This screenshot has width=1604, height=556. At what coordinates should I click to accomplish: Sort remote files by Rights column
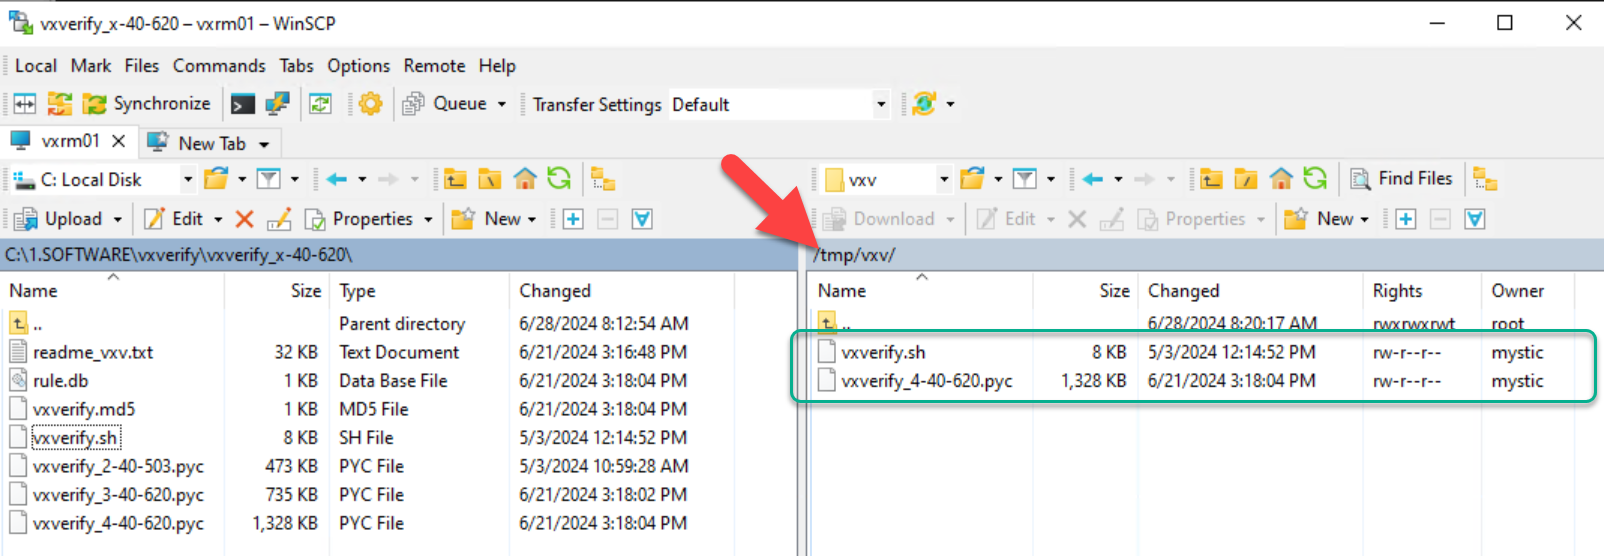pyautogui.click(x=1397, y=291)
